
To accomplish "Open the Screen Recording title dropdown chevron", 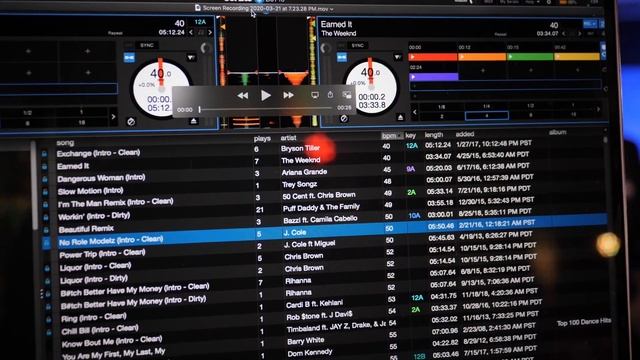I will tap(332, 9).
